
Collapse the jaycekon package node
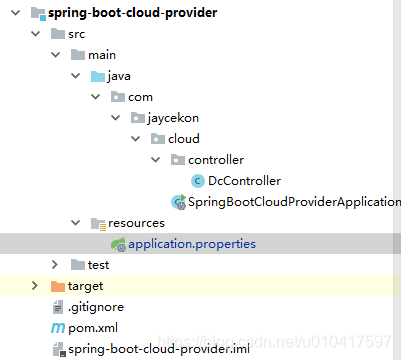pos(116,118)
